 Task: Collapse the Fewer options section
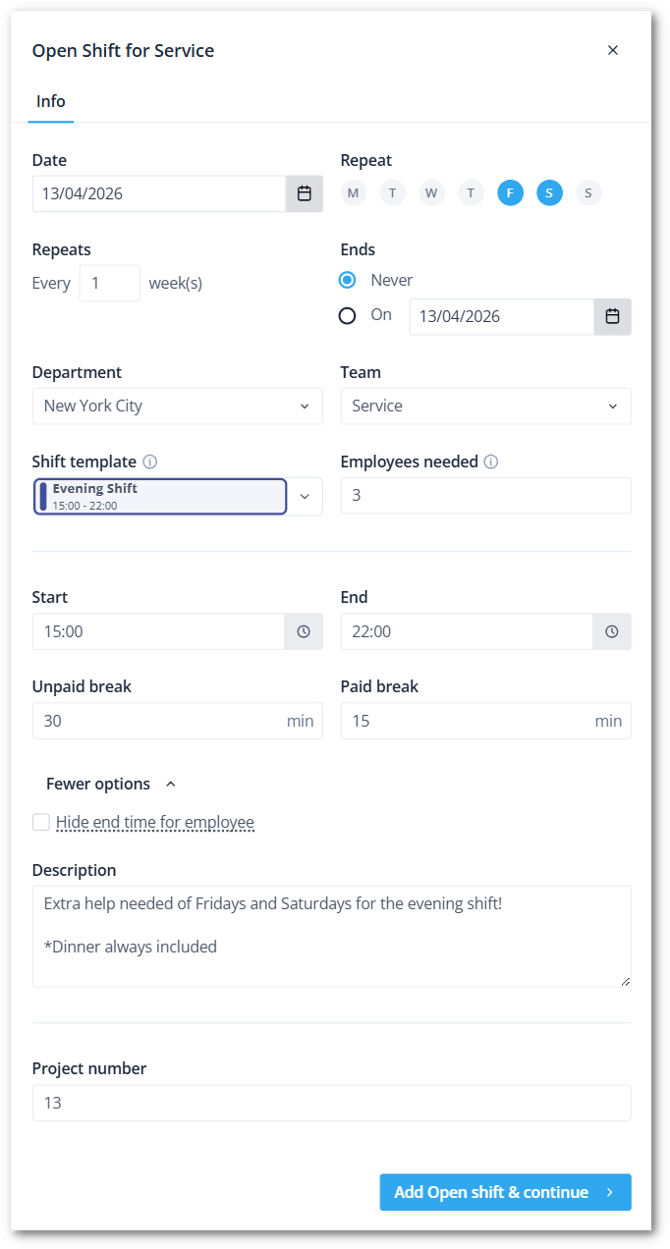(111, 783)
